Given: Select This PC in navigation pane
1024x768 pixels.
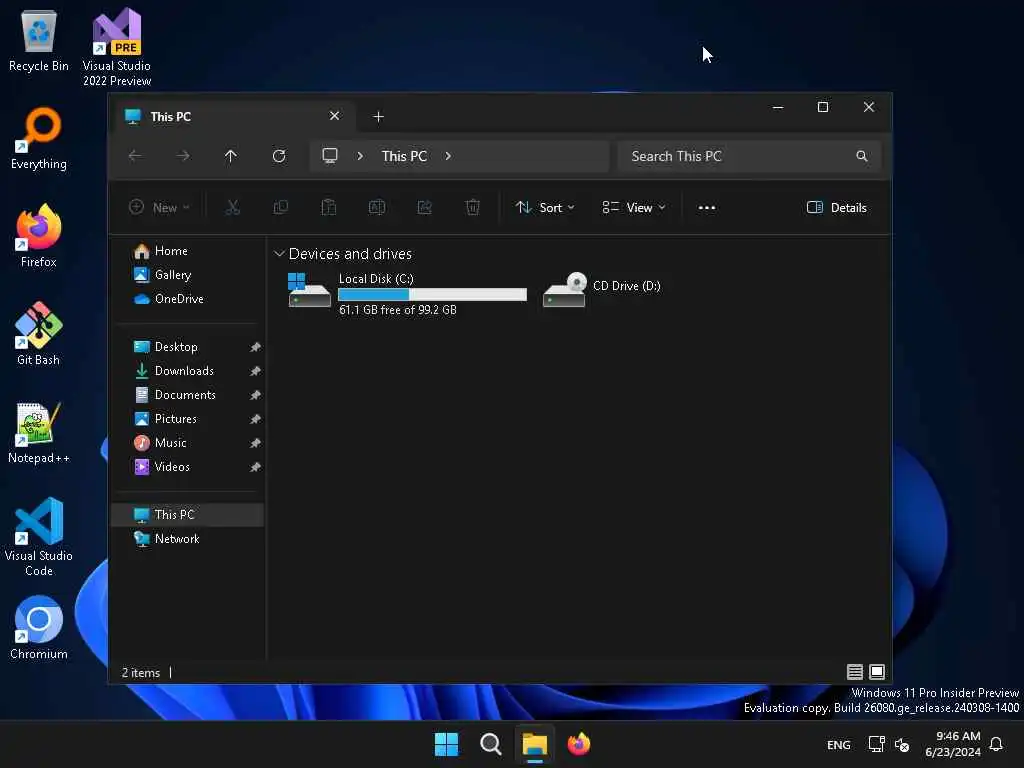Looking at the screenshot, I should point(189,515).
